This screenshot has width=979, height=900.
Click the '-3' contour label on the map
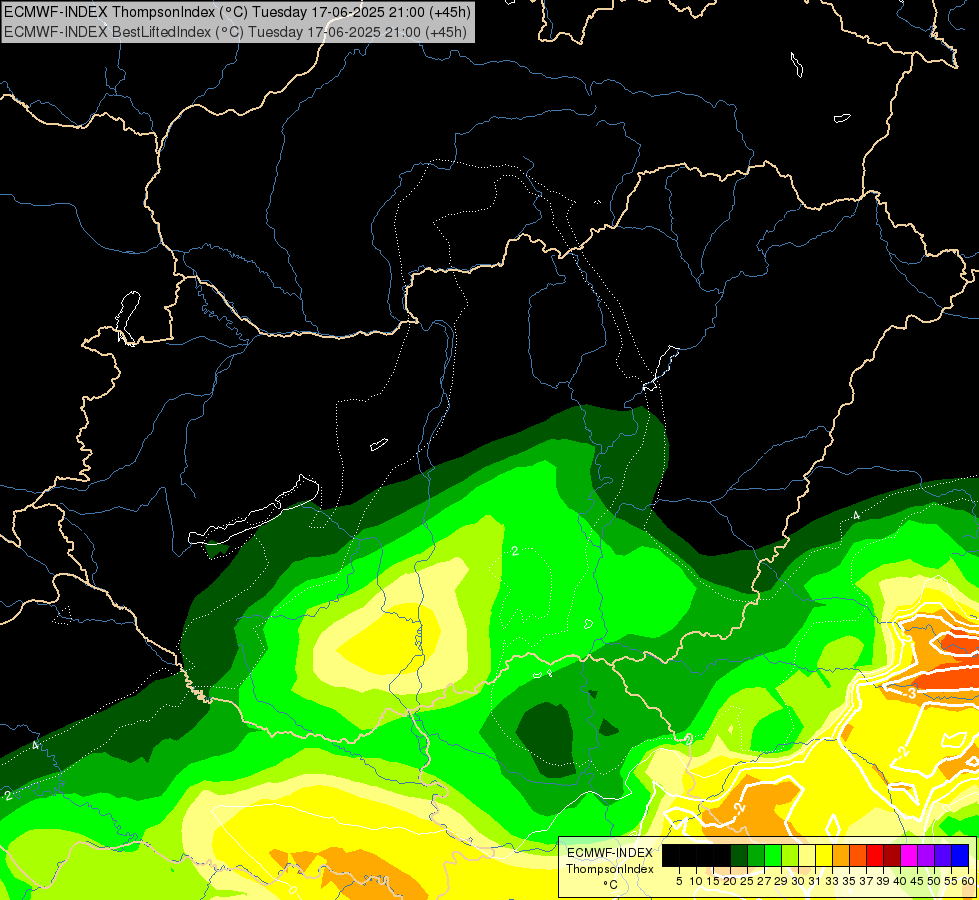910,693
